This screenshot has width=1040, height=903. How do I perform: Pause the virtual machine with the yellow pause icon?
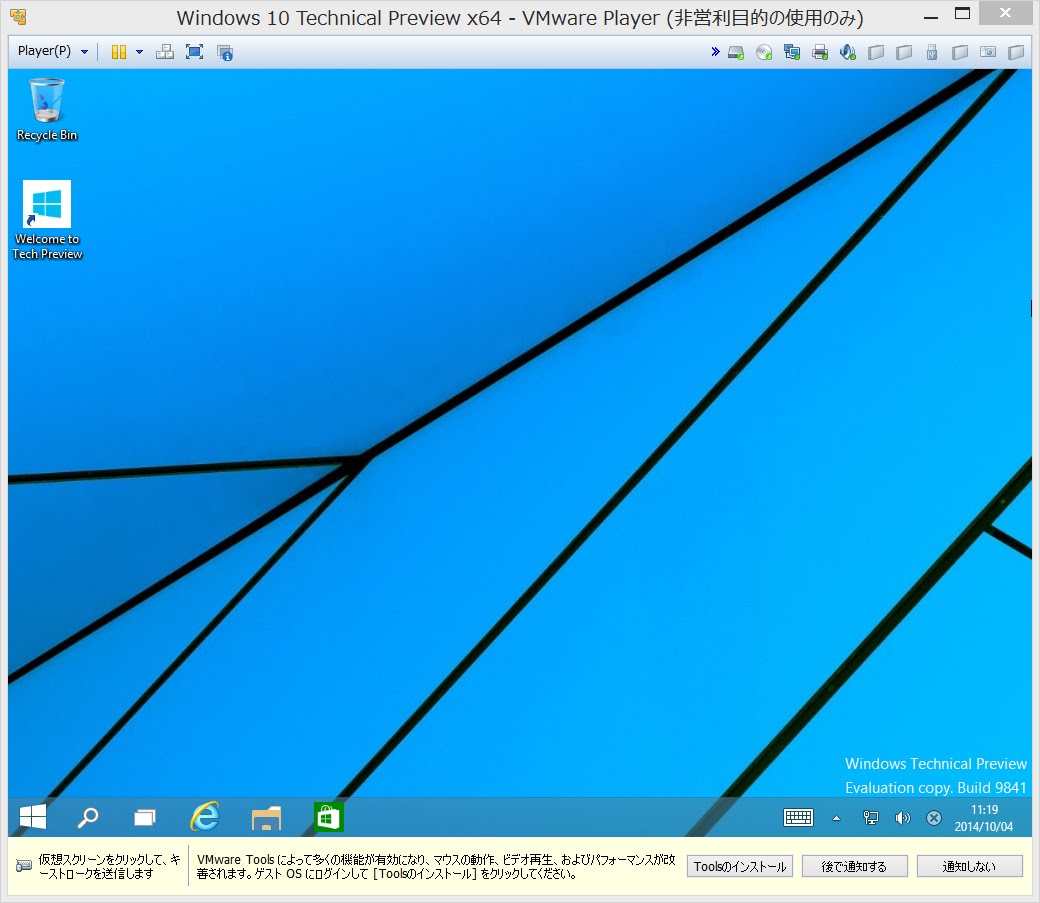(x=119, y=52)
